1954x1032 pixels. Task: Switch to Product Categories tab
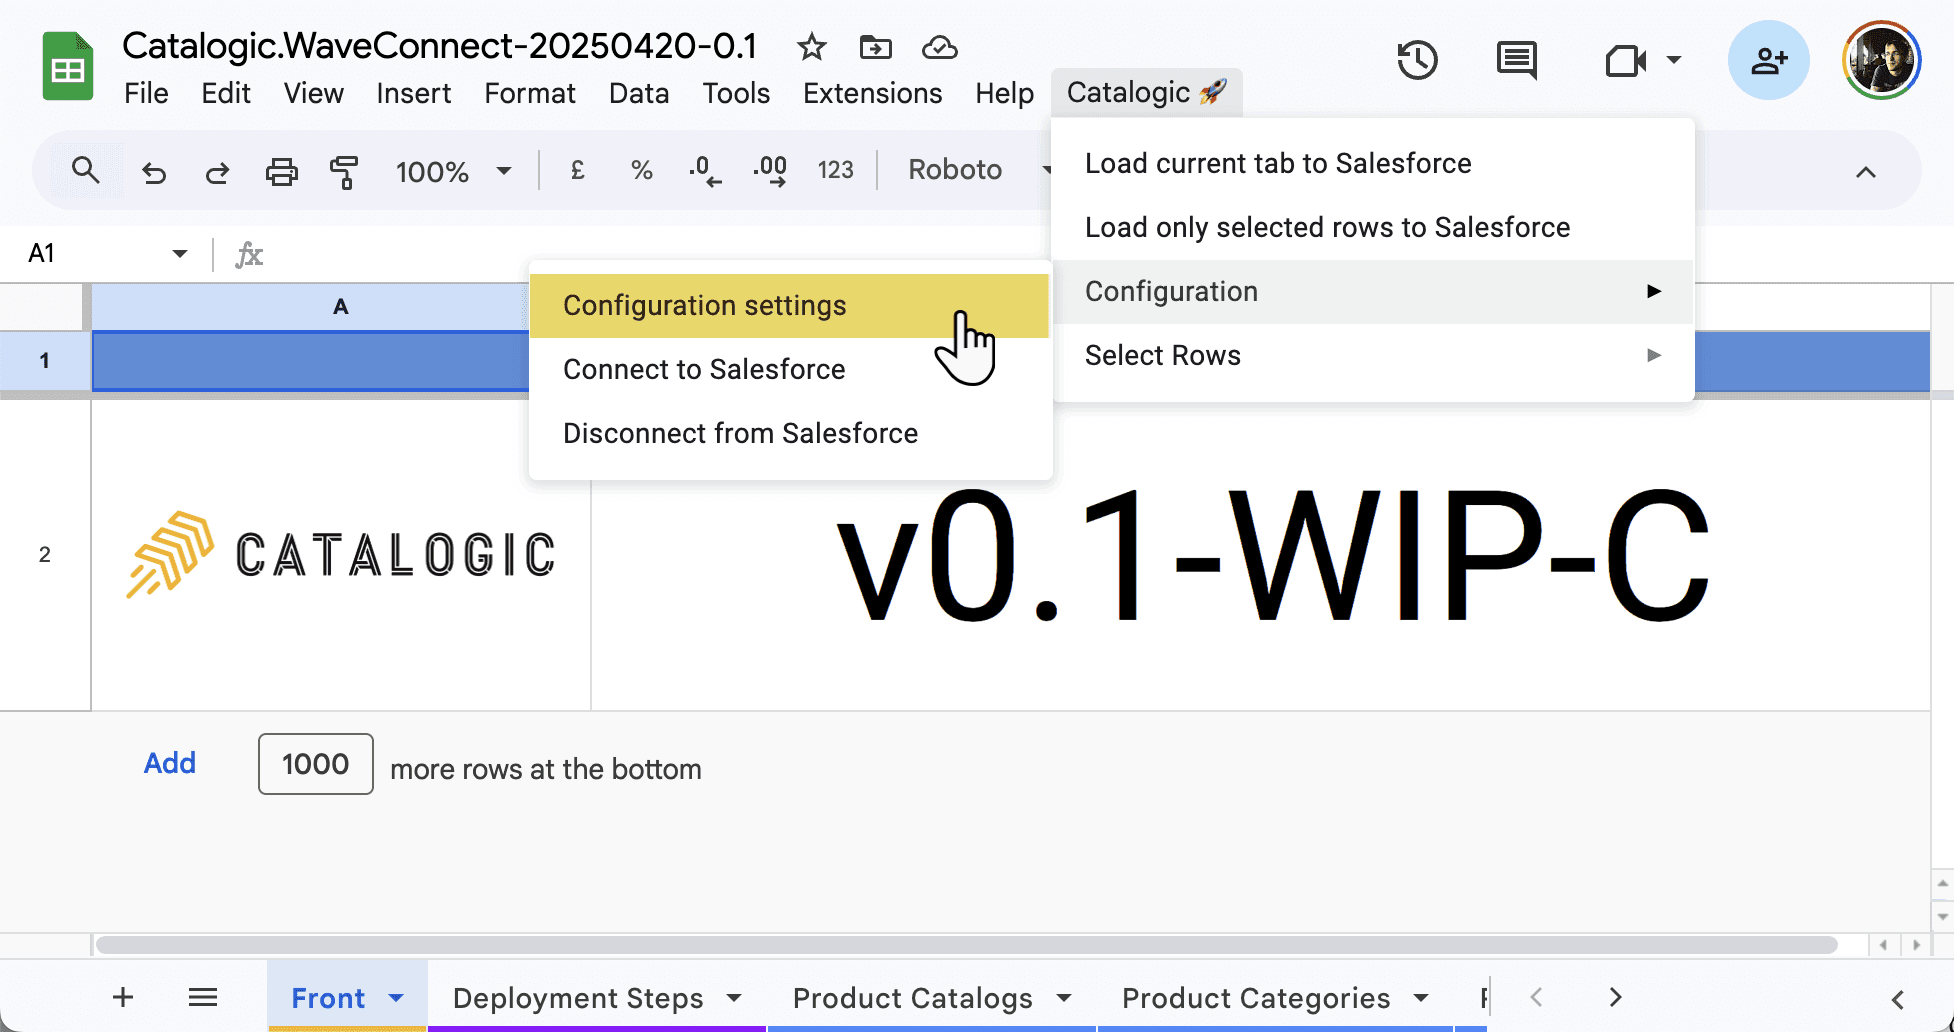point(1256,998)
